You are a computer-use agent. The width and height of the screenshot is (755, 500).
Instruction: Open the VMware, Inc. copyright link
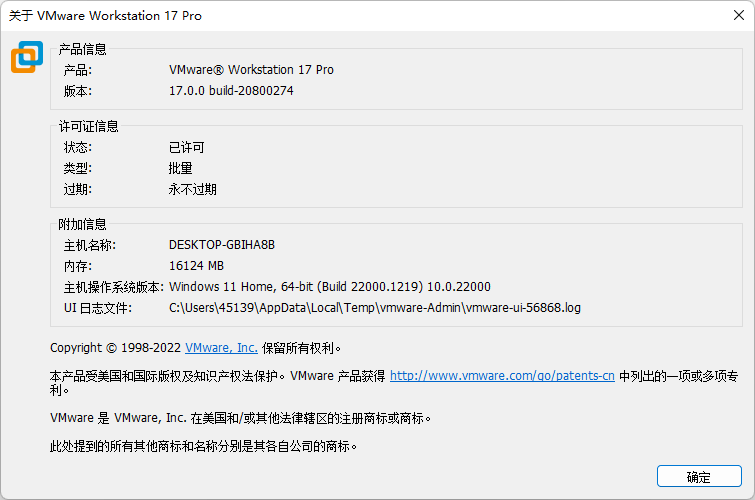point(221,348)
